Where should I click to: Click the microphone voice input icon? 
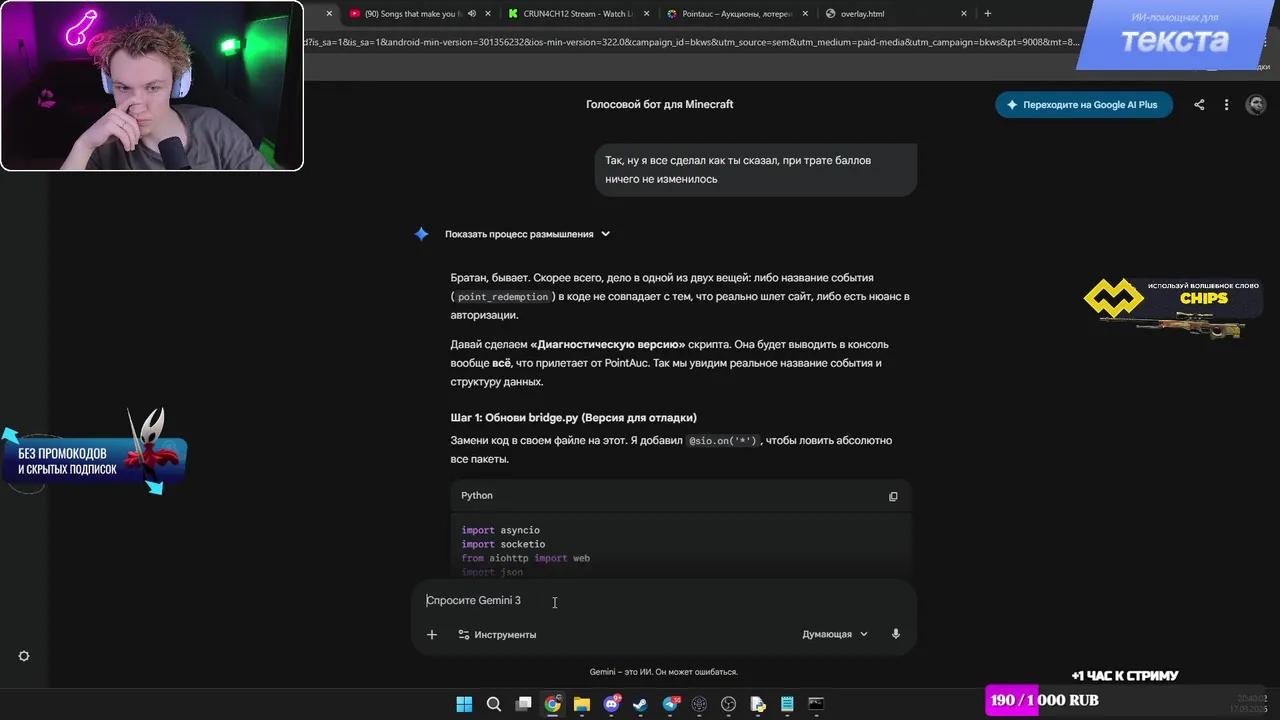pos(895,634)
